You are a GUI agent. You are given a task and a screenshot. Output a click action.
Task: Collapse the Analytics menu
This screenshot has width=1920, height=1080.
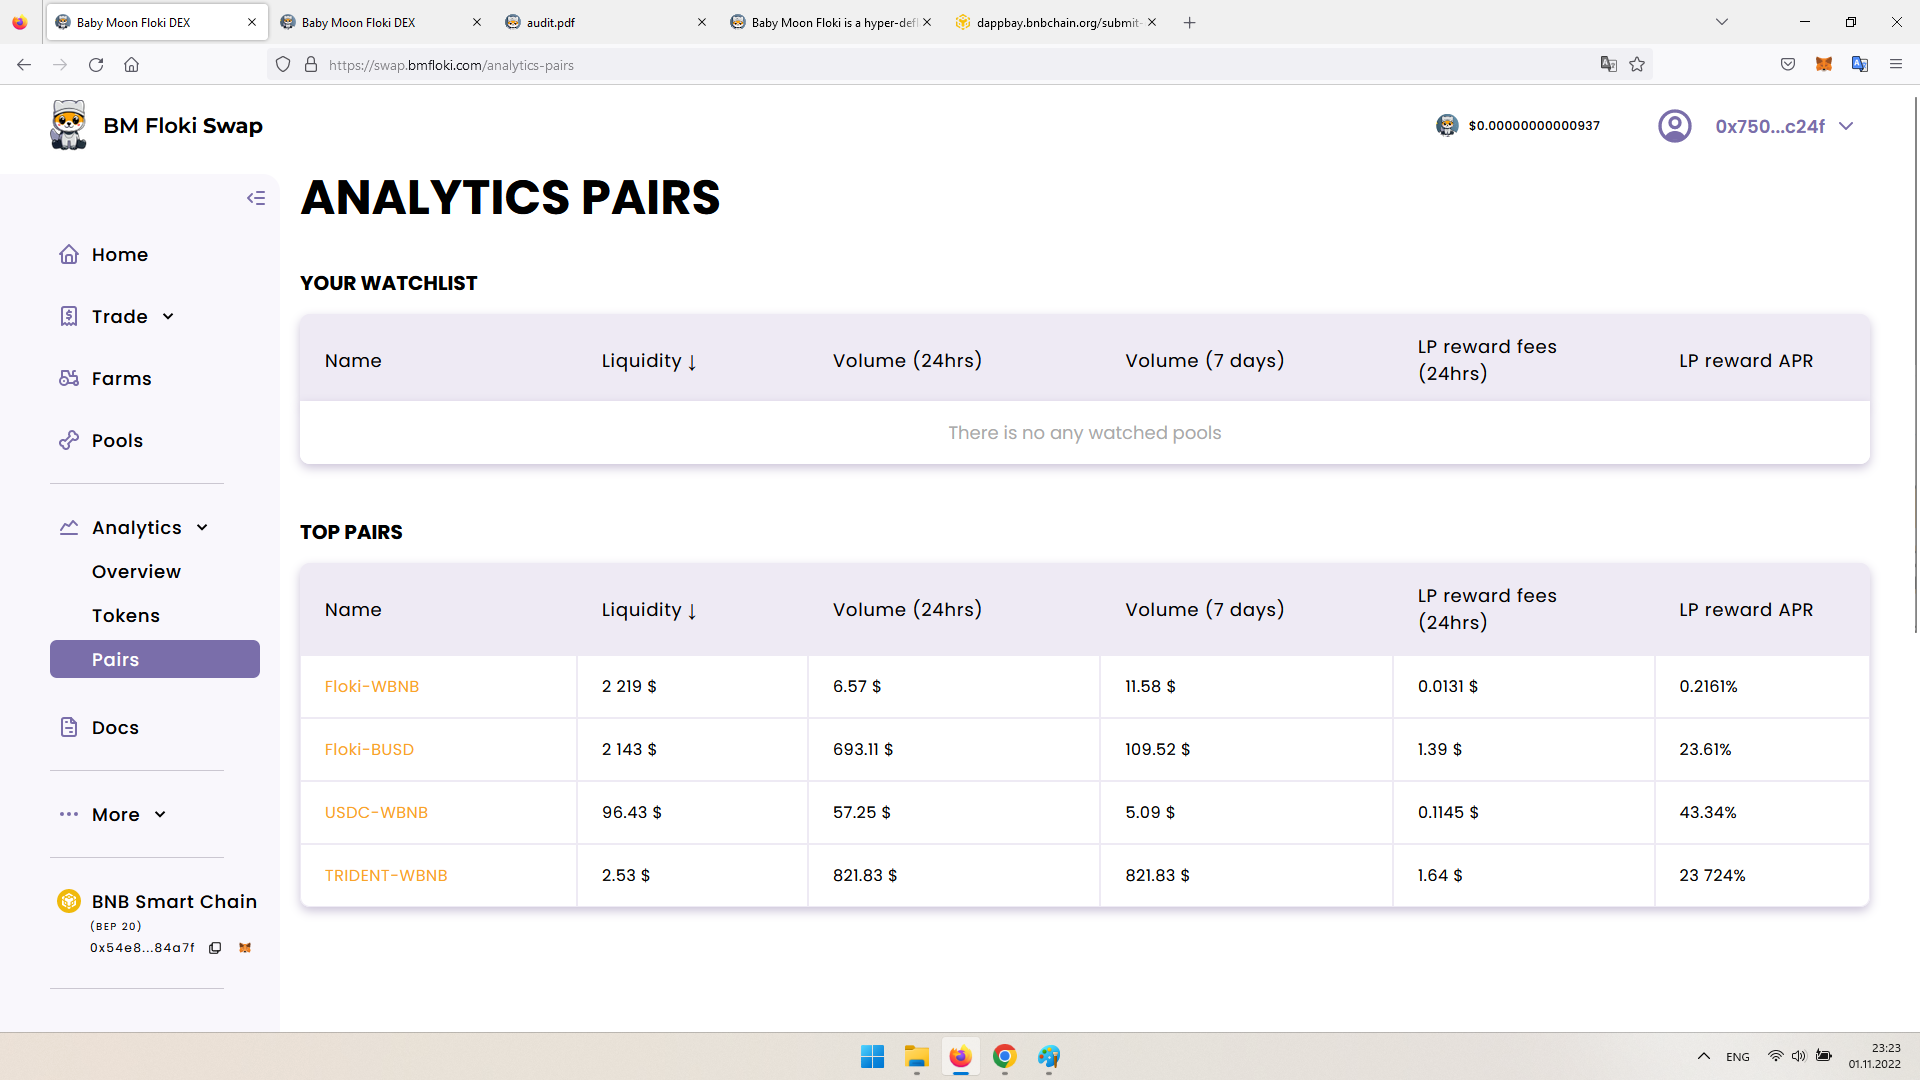click(134, 528)
